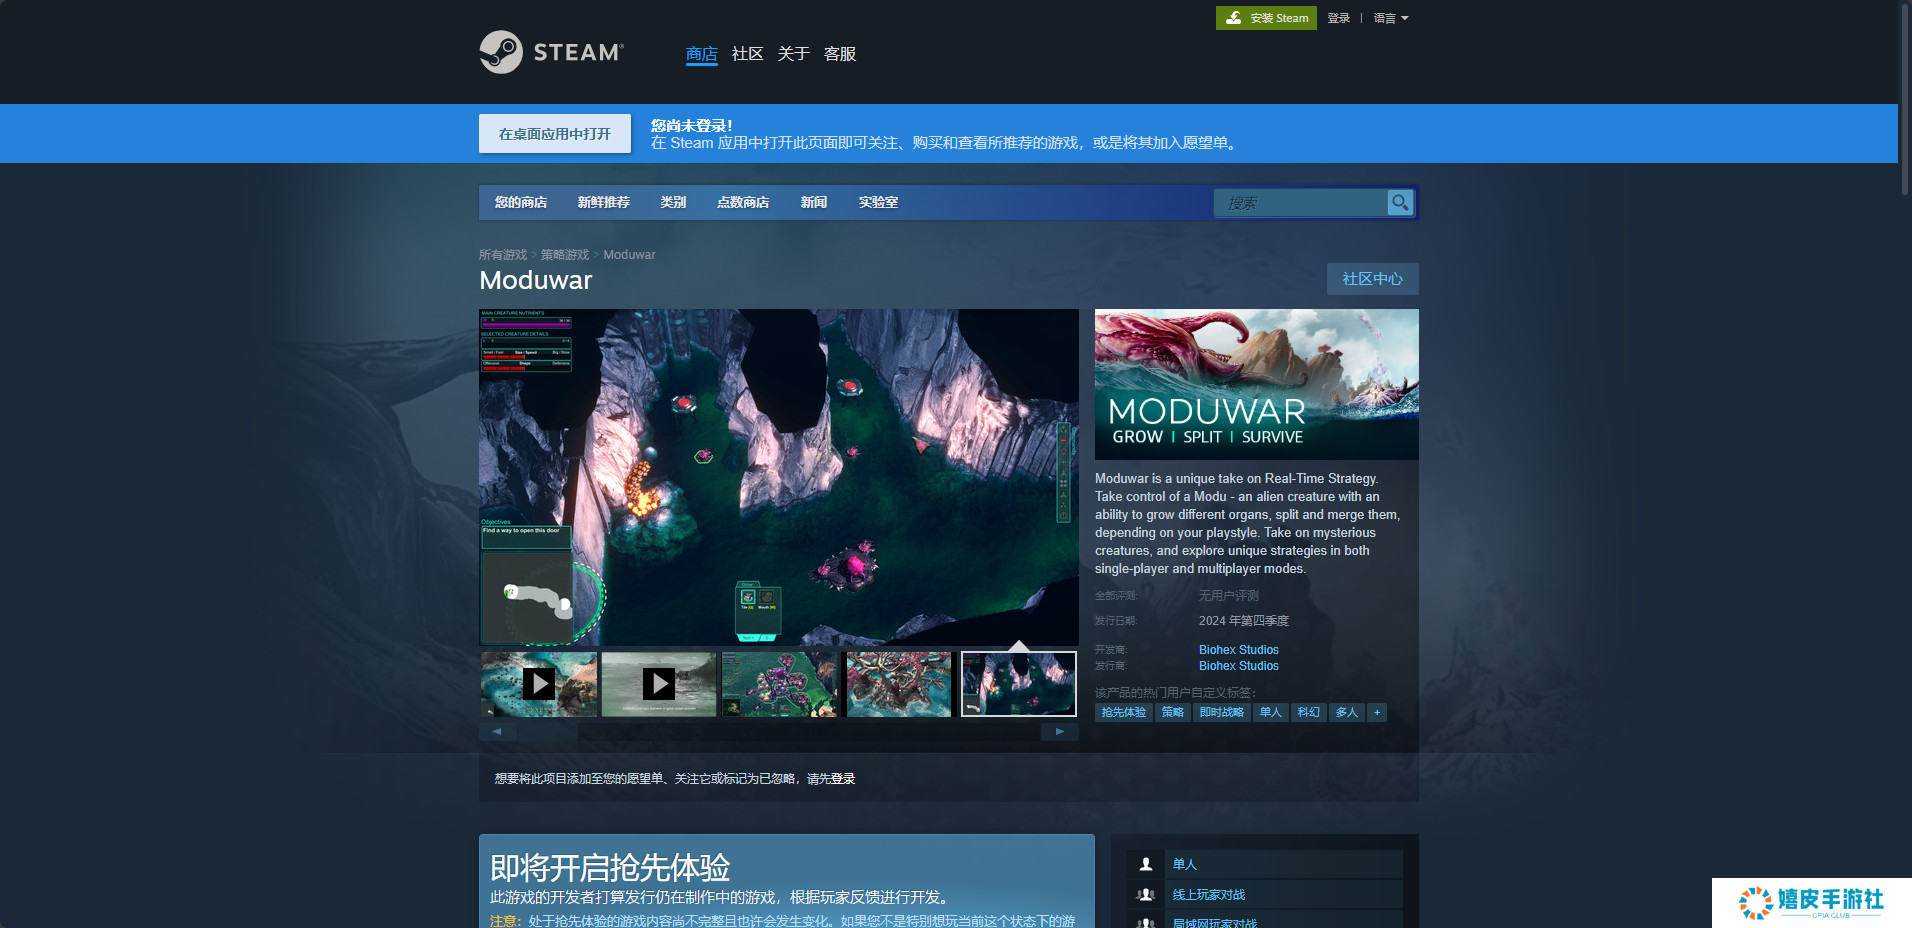The width and height of the screenshot is (1912, 928).
Task: Expand the 新鲜推荐 menu
Action: (x=603, y=202)
